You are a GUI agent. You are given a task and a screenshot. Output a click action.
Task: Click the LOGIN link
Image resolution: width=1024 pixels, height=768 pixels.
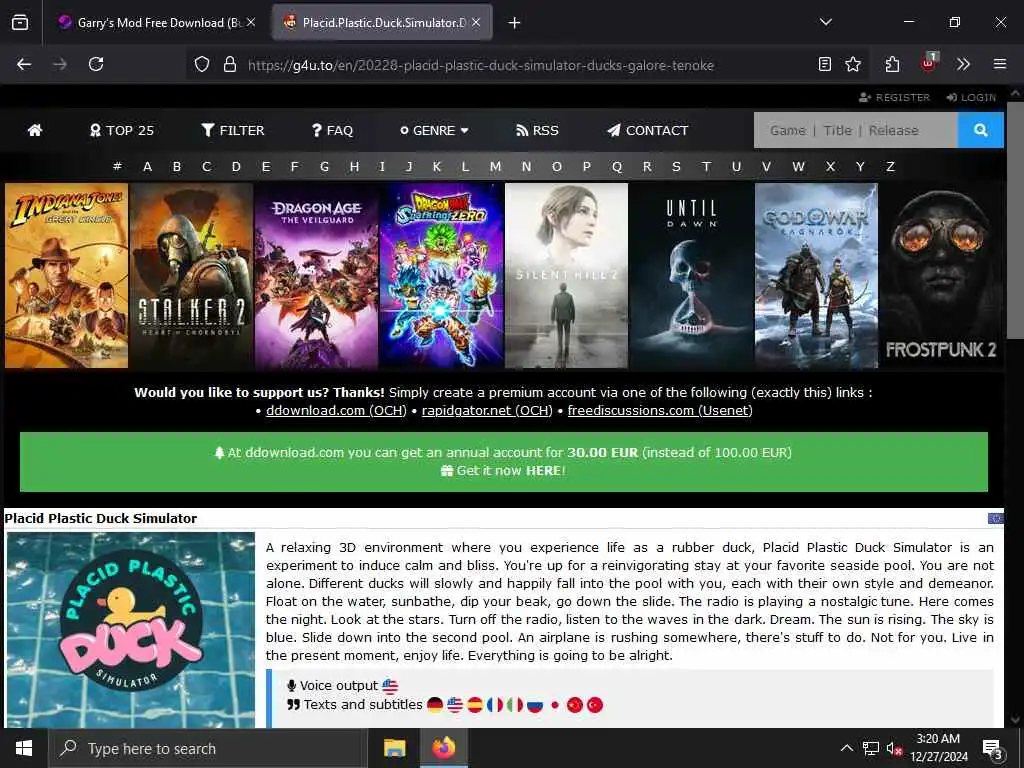(971, 97)
